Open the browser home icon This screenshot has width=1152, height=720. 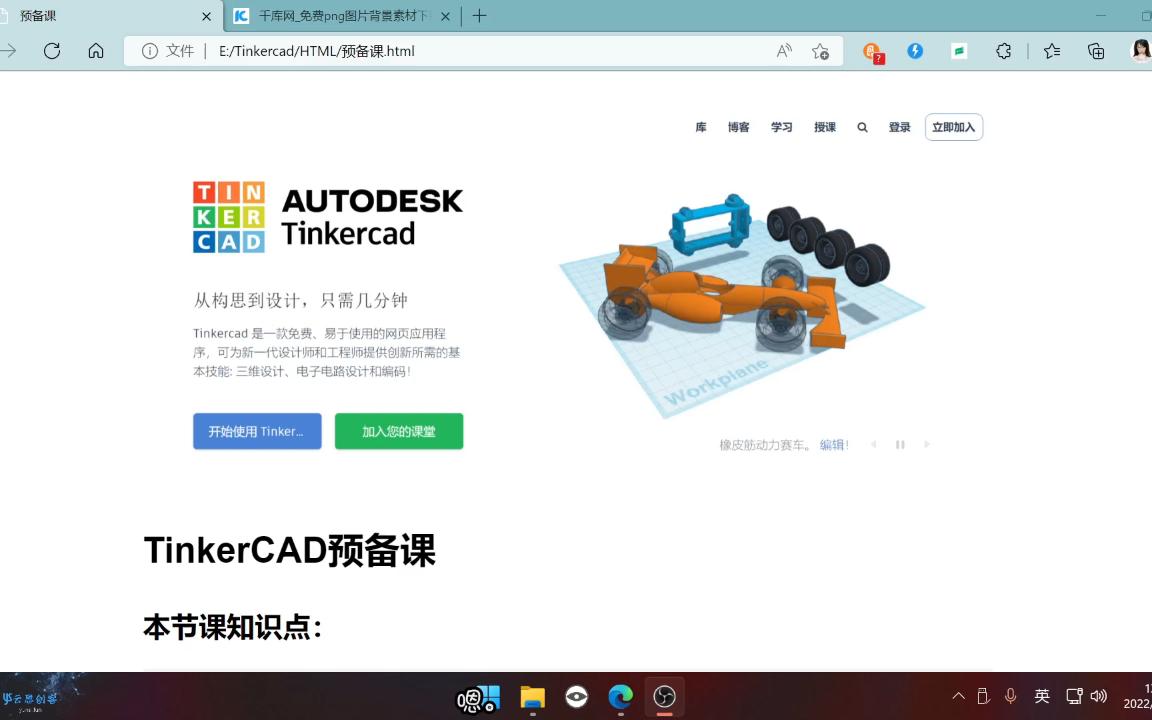tap(95, 51)
